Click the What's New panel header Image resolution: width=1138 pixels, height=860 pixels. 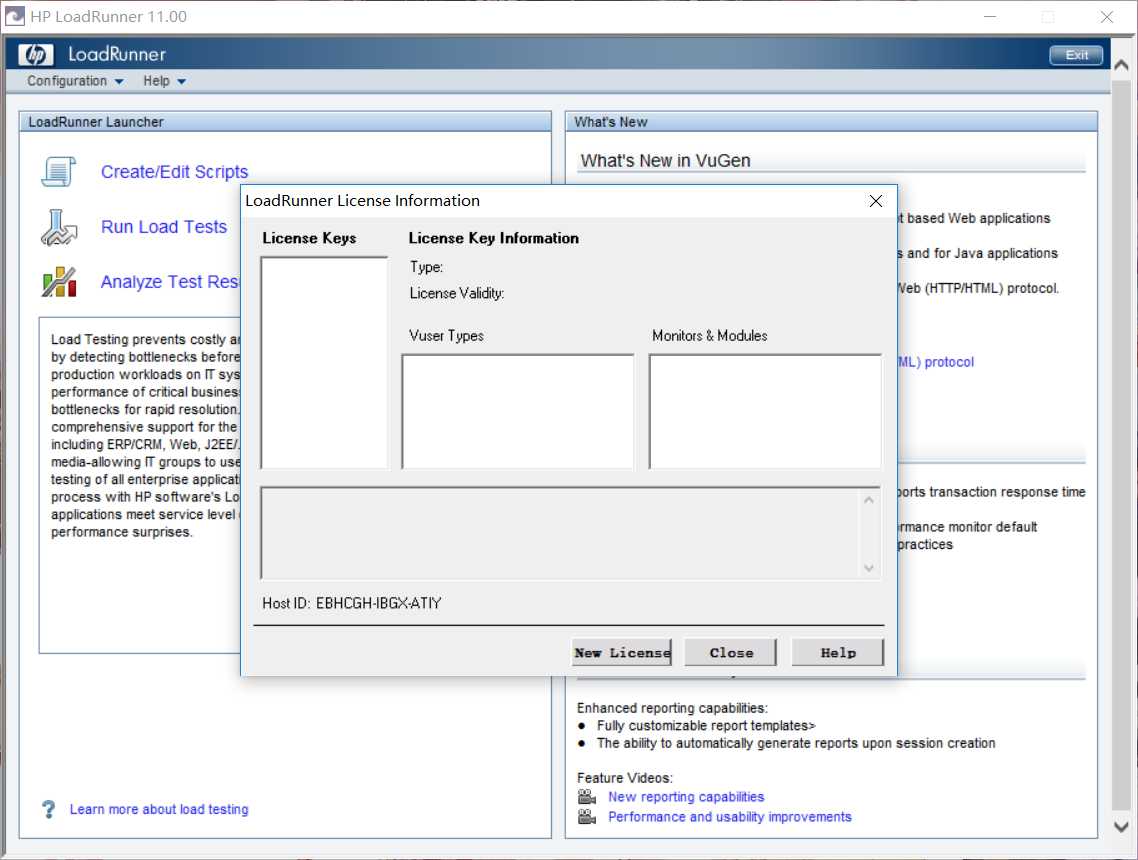(x=831, y=122)
